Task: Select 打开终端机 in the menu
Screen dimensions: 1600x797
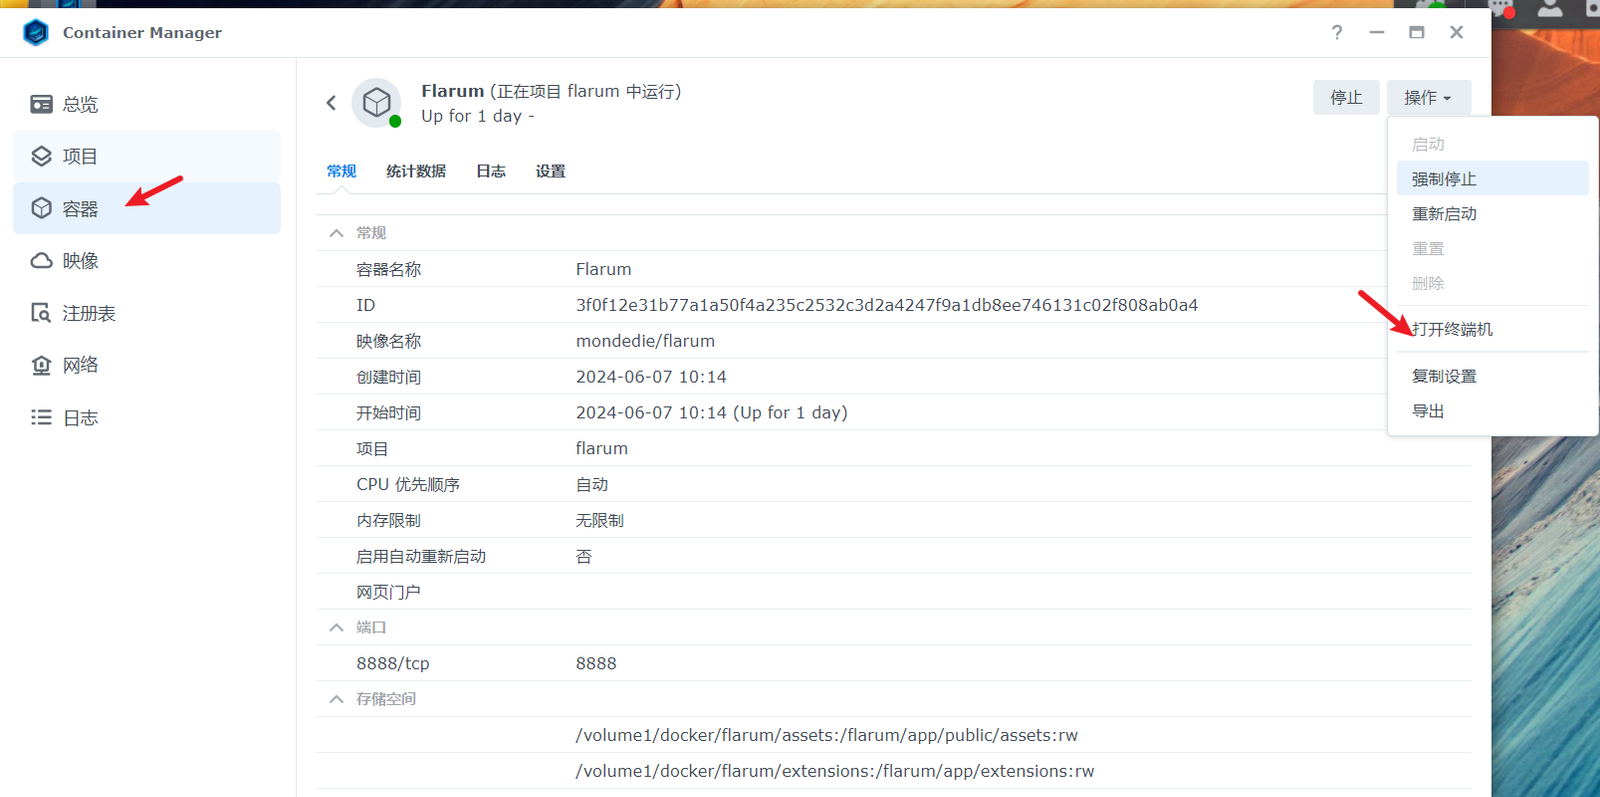Action: coord(1492,329)
